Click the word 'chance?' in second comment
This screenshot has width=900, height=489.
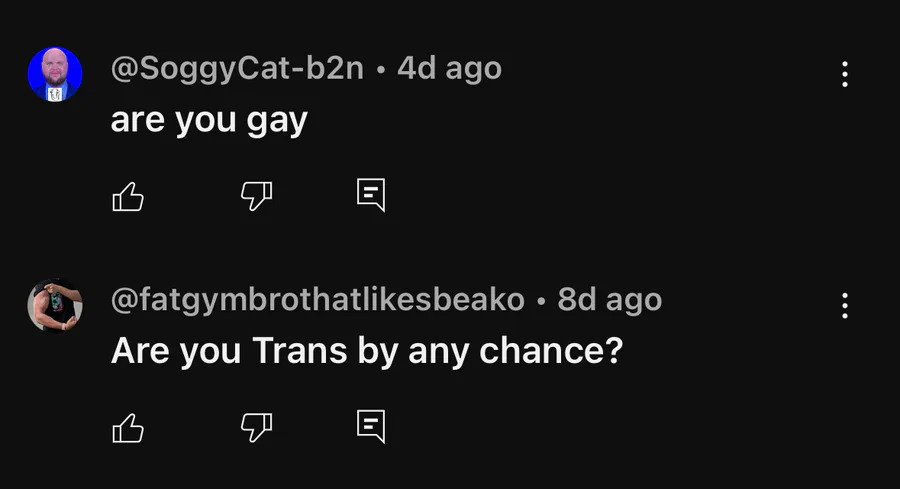point(551,350)
